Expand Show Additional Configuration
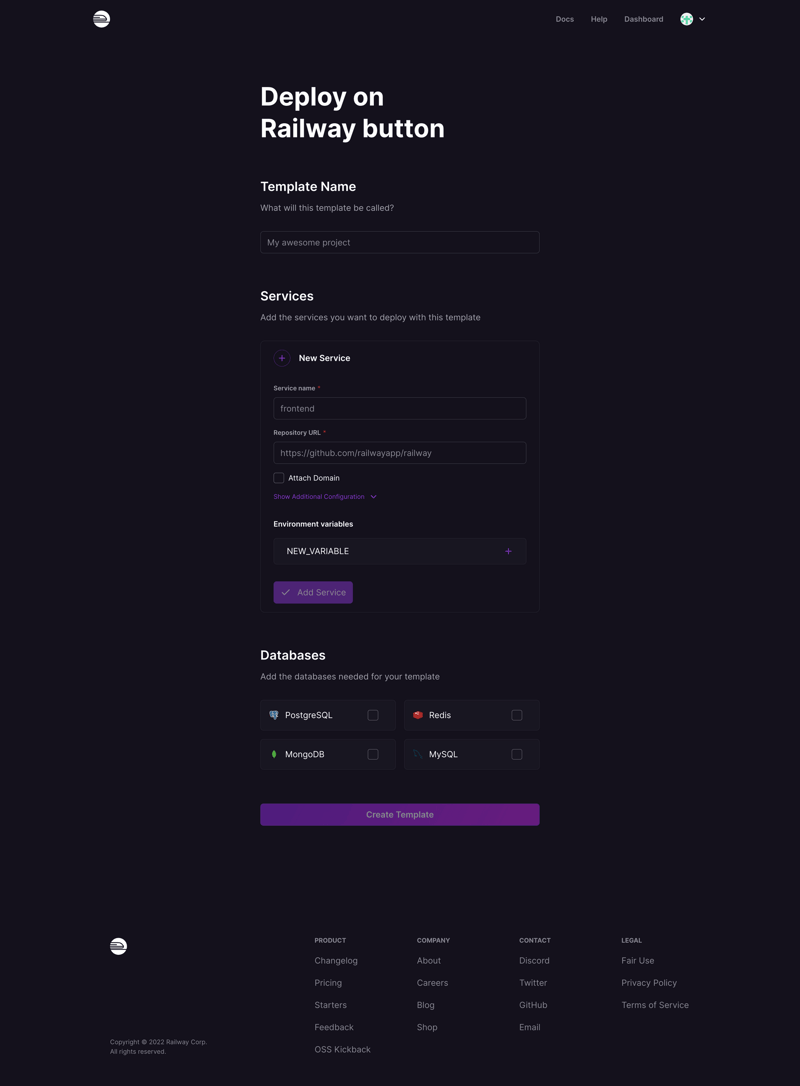This screenshot has height=1086, width=800. (325, 497)
